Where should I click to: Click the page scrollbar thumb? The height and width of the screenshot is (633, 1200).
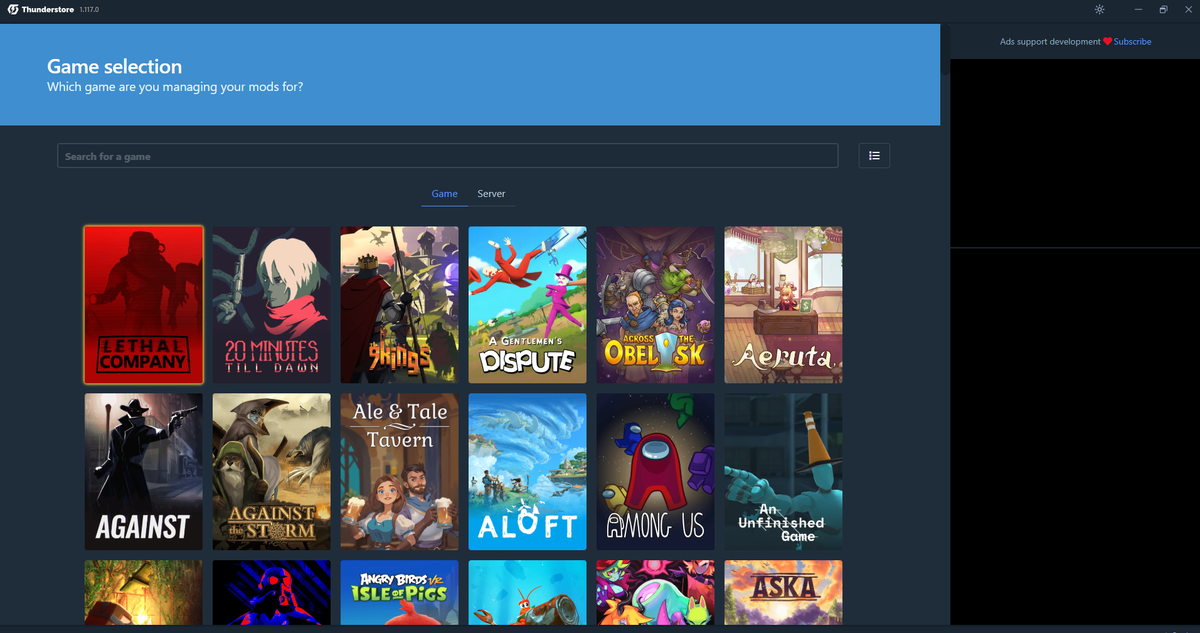pyautogui.click(x=945, y=50)
